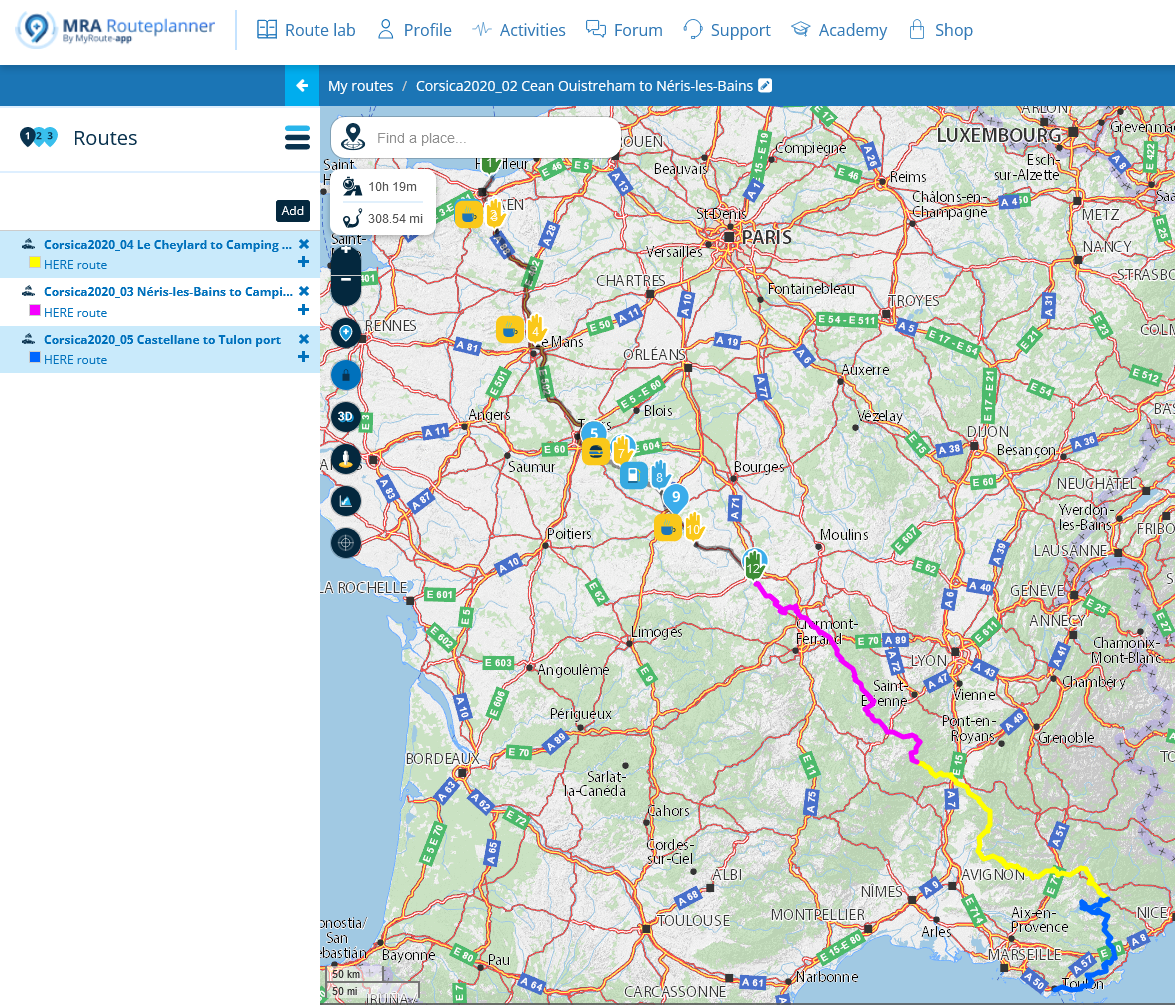This screenshot has height=1005, width=1175.
Task: Click the coffee stop marker near waypoint 4
Action: click(x=509, y=329)
